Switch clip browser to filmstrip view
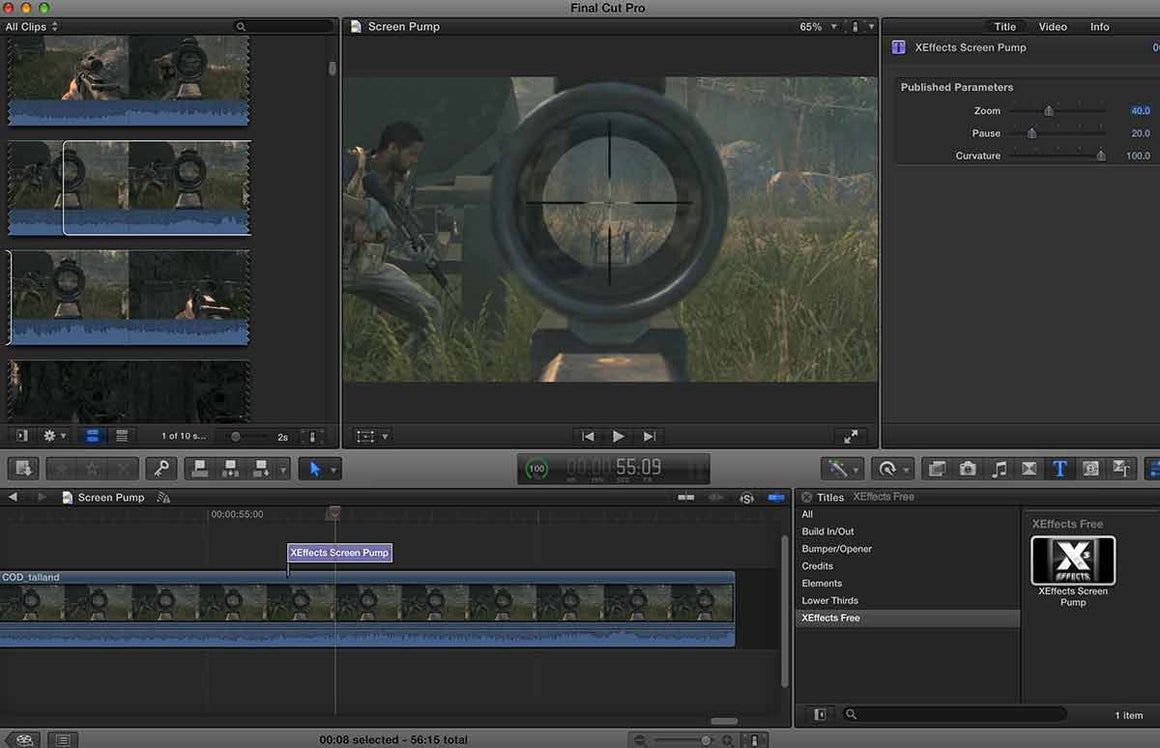This screenshot has height=748, width=1160. [92, 436]
